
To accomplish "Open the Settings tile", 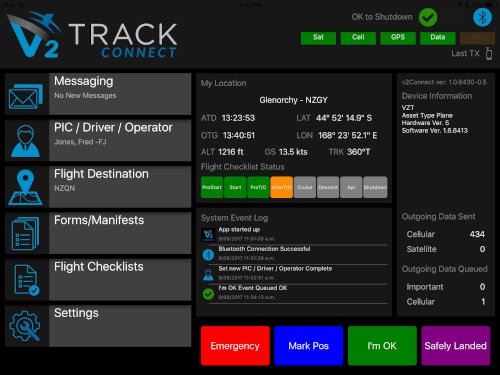I will pos(98,326).
